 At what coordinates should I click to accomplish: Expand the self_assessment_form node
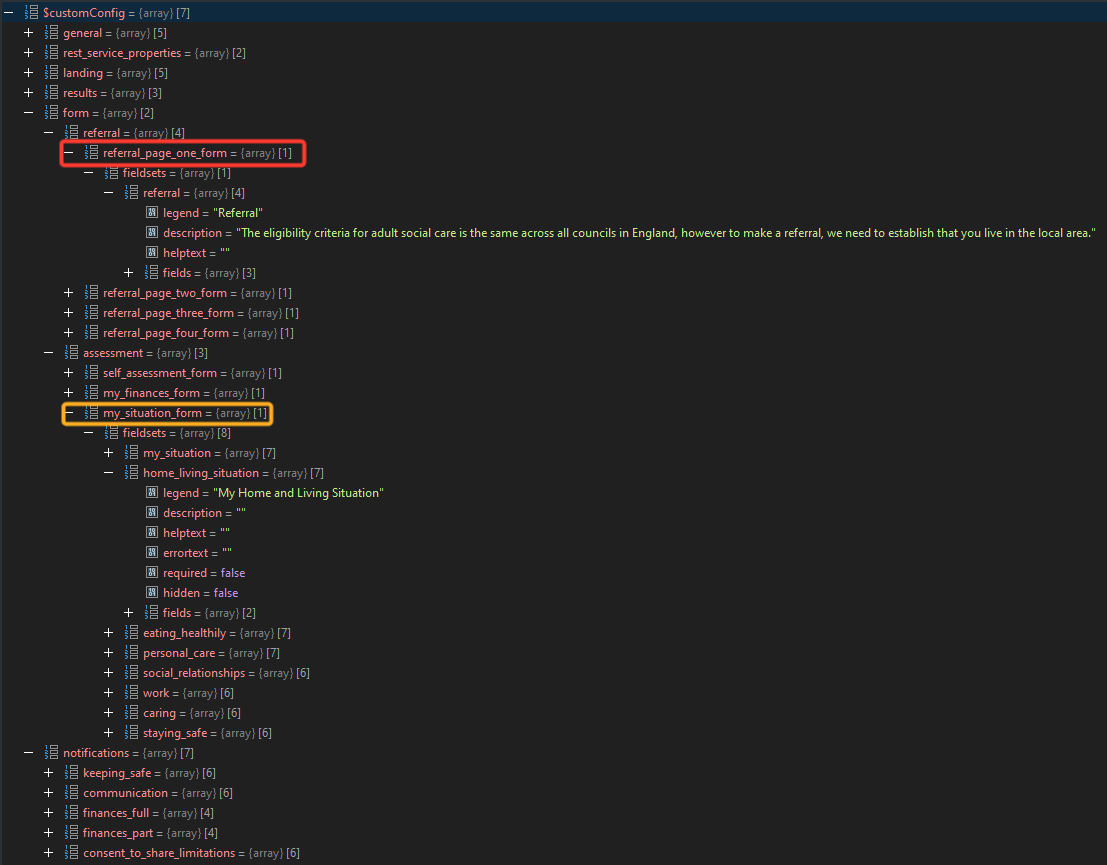point(68,373)
